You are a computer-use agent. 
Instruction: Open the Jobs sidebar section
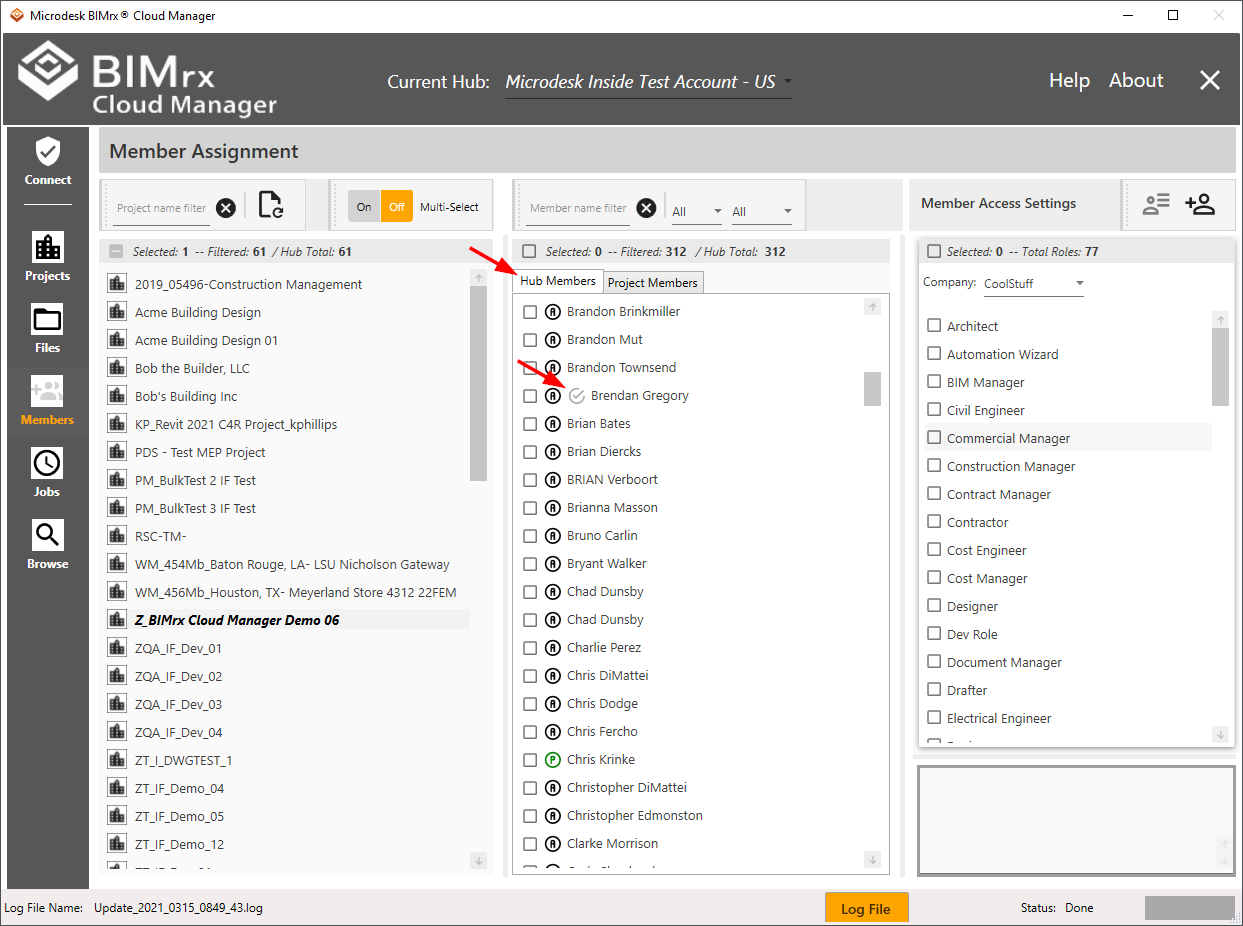[x=48, y=474]
